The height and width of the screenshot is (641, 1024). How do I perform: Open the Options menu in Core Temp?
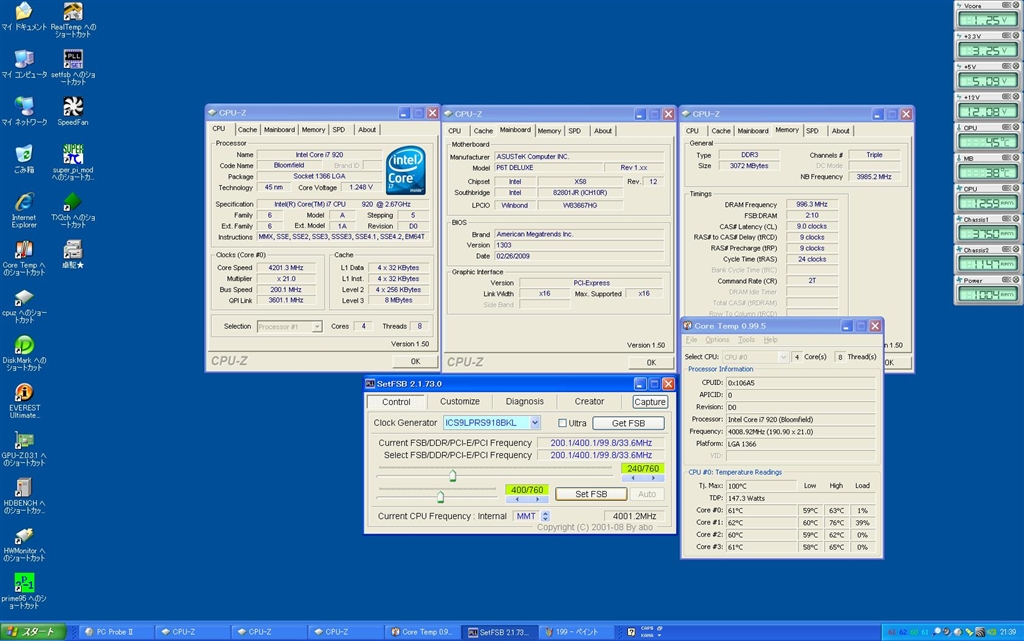717,340
